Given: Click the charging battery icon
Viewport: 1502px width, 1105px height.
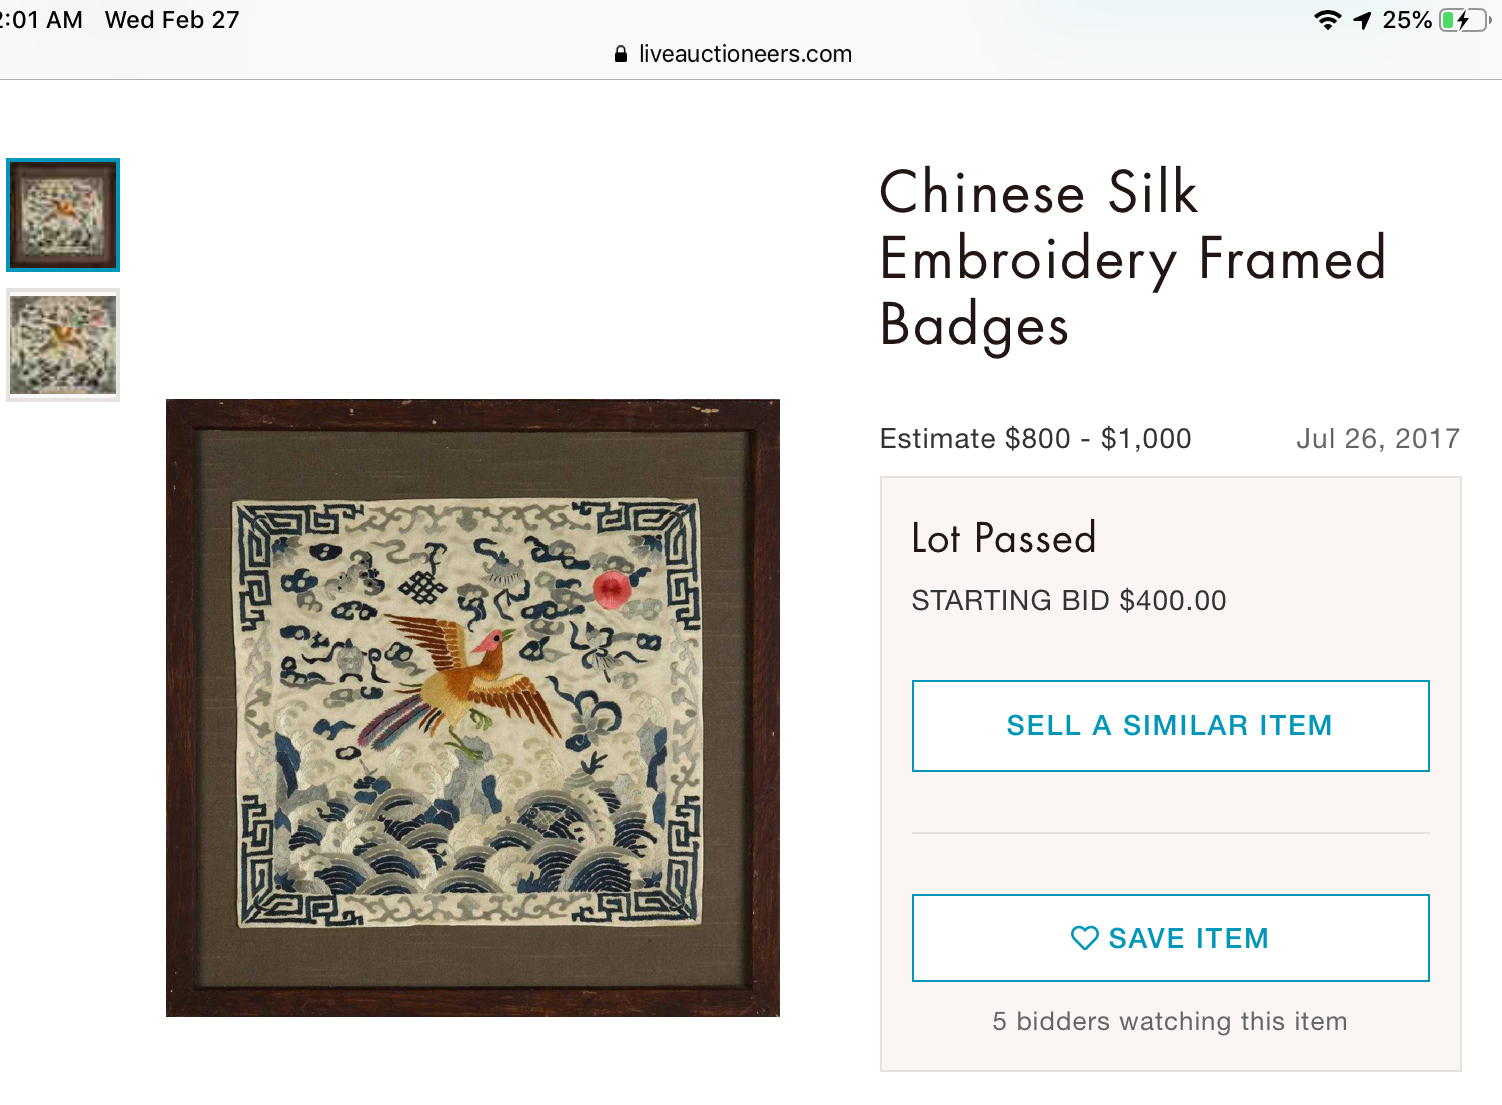Looking at the screenshot, I should (x=1463, y=20).
